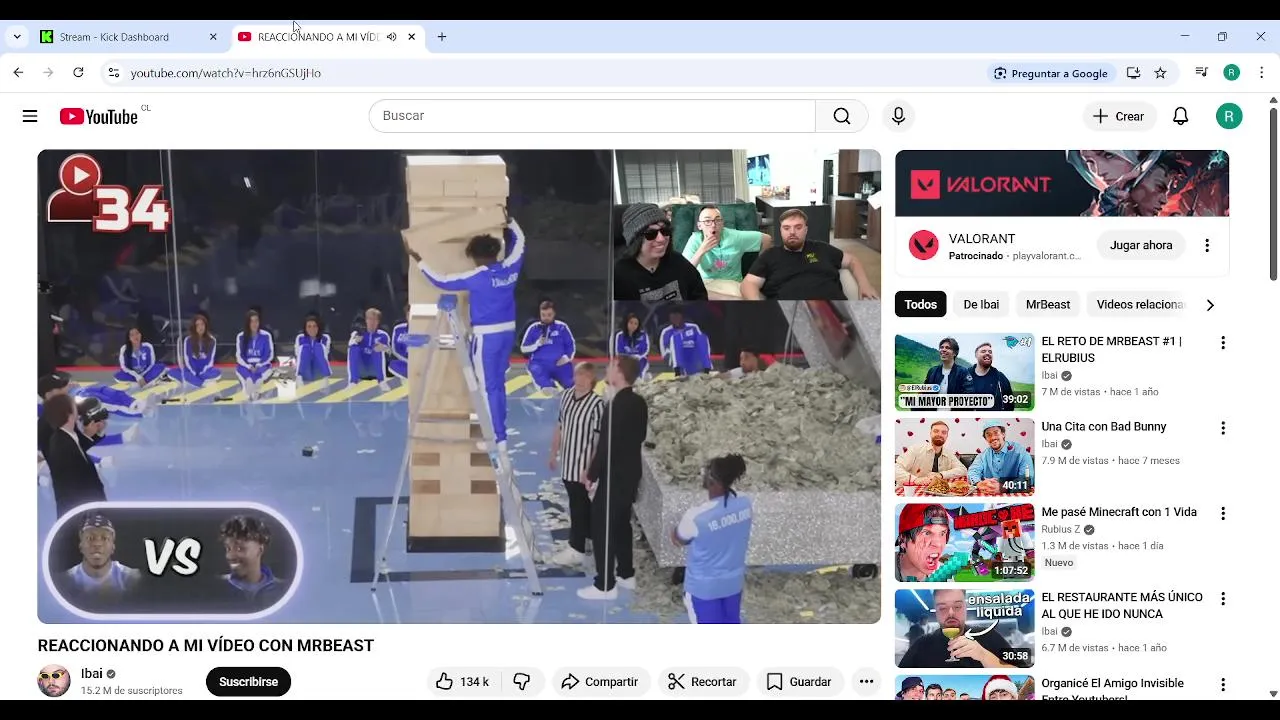Screen dimensions: 1280x720
Task: Click the search magnifier button
Action: click(842, 116)
